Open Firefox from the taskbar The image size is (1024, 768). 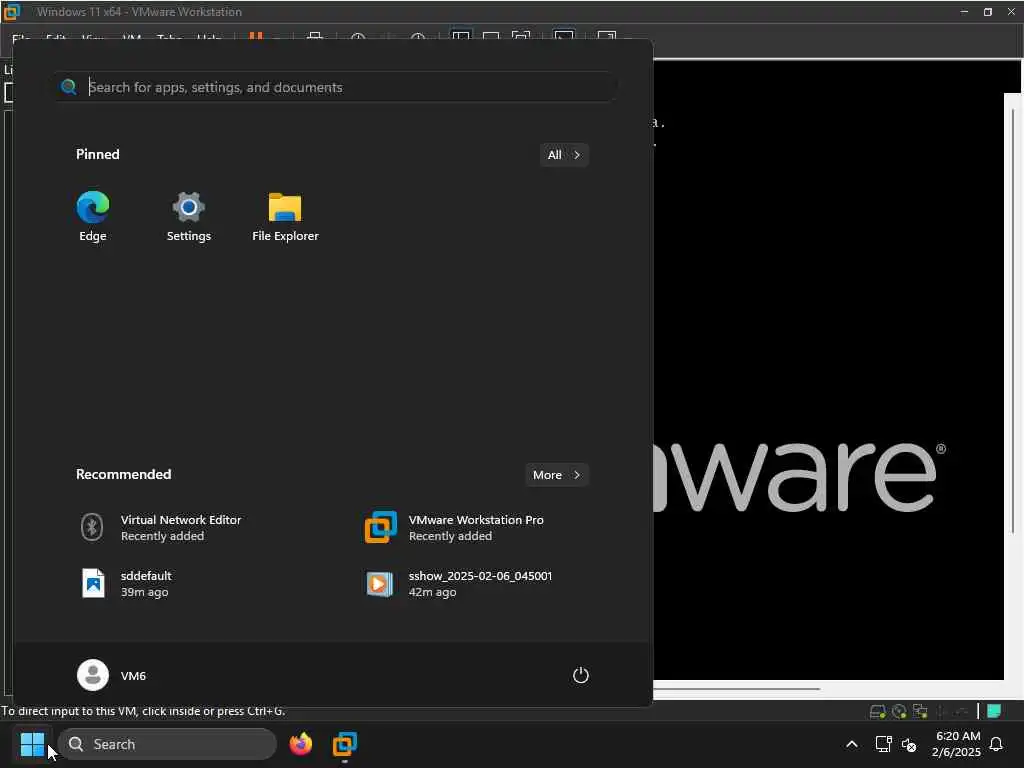(301, 744)
